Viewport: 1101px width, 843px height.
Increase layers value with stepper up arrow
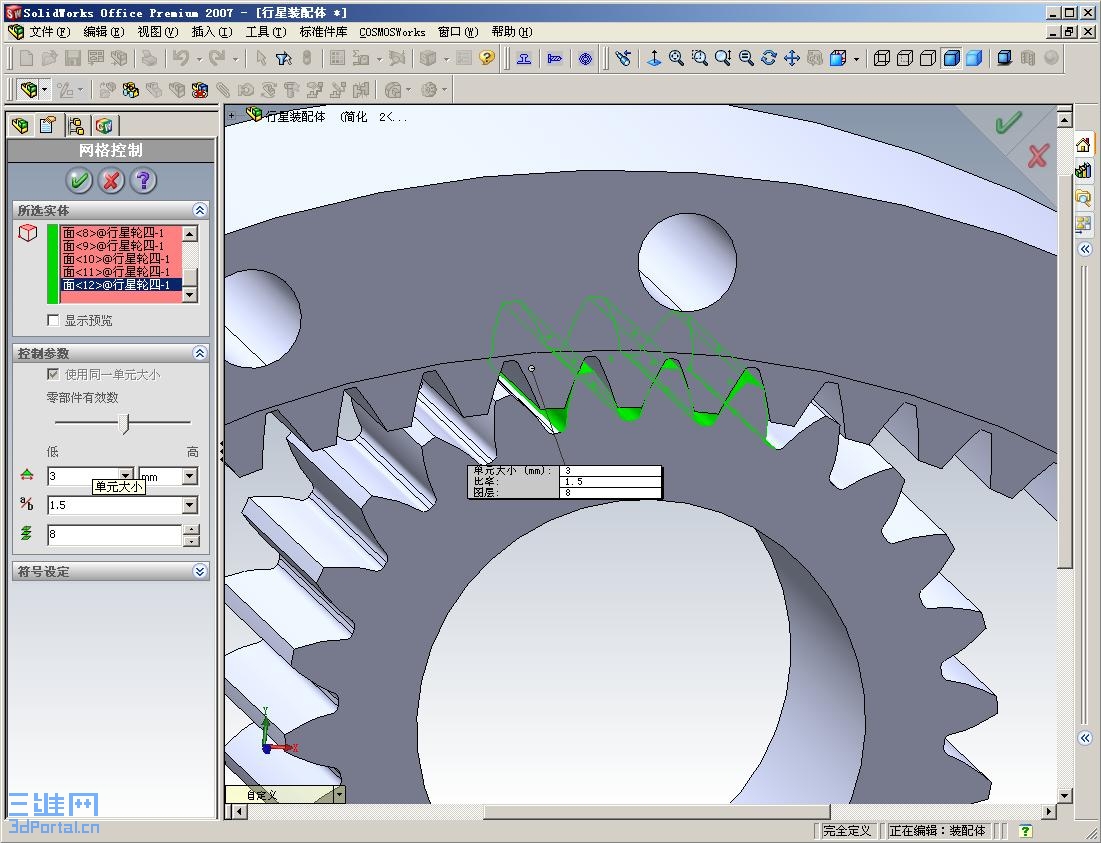coord(190,529)
